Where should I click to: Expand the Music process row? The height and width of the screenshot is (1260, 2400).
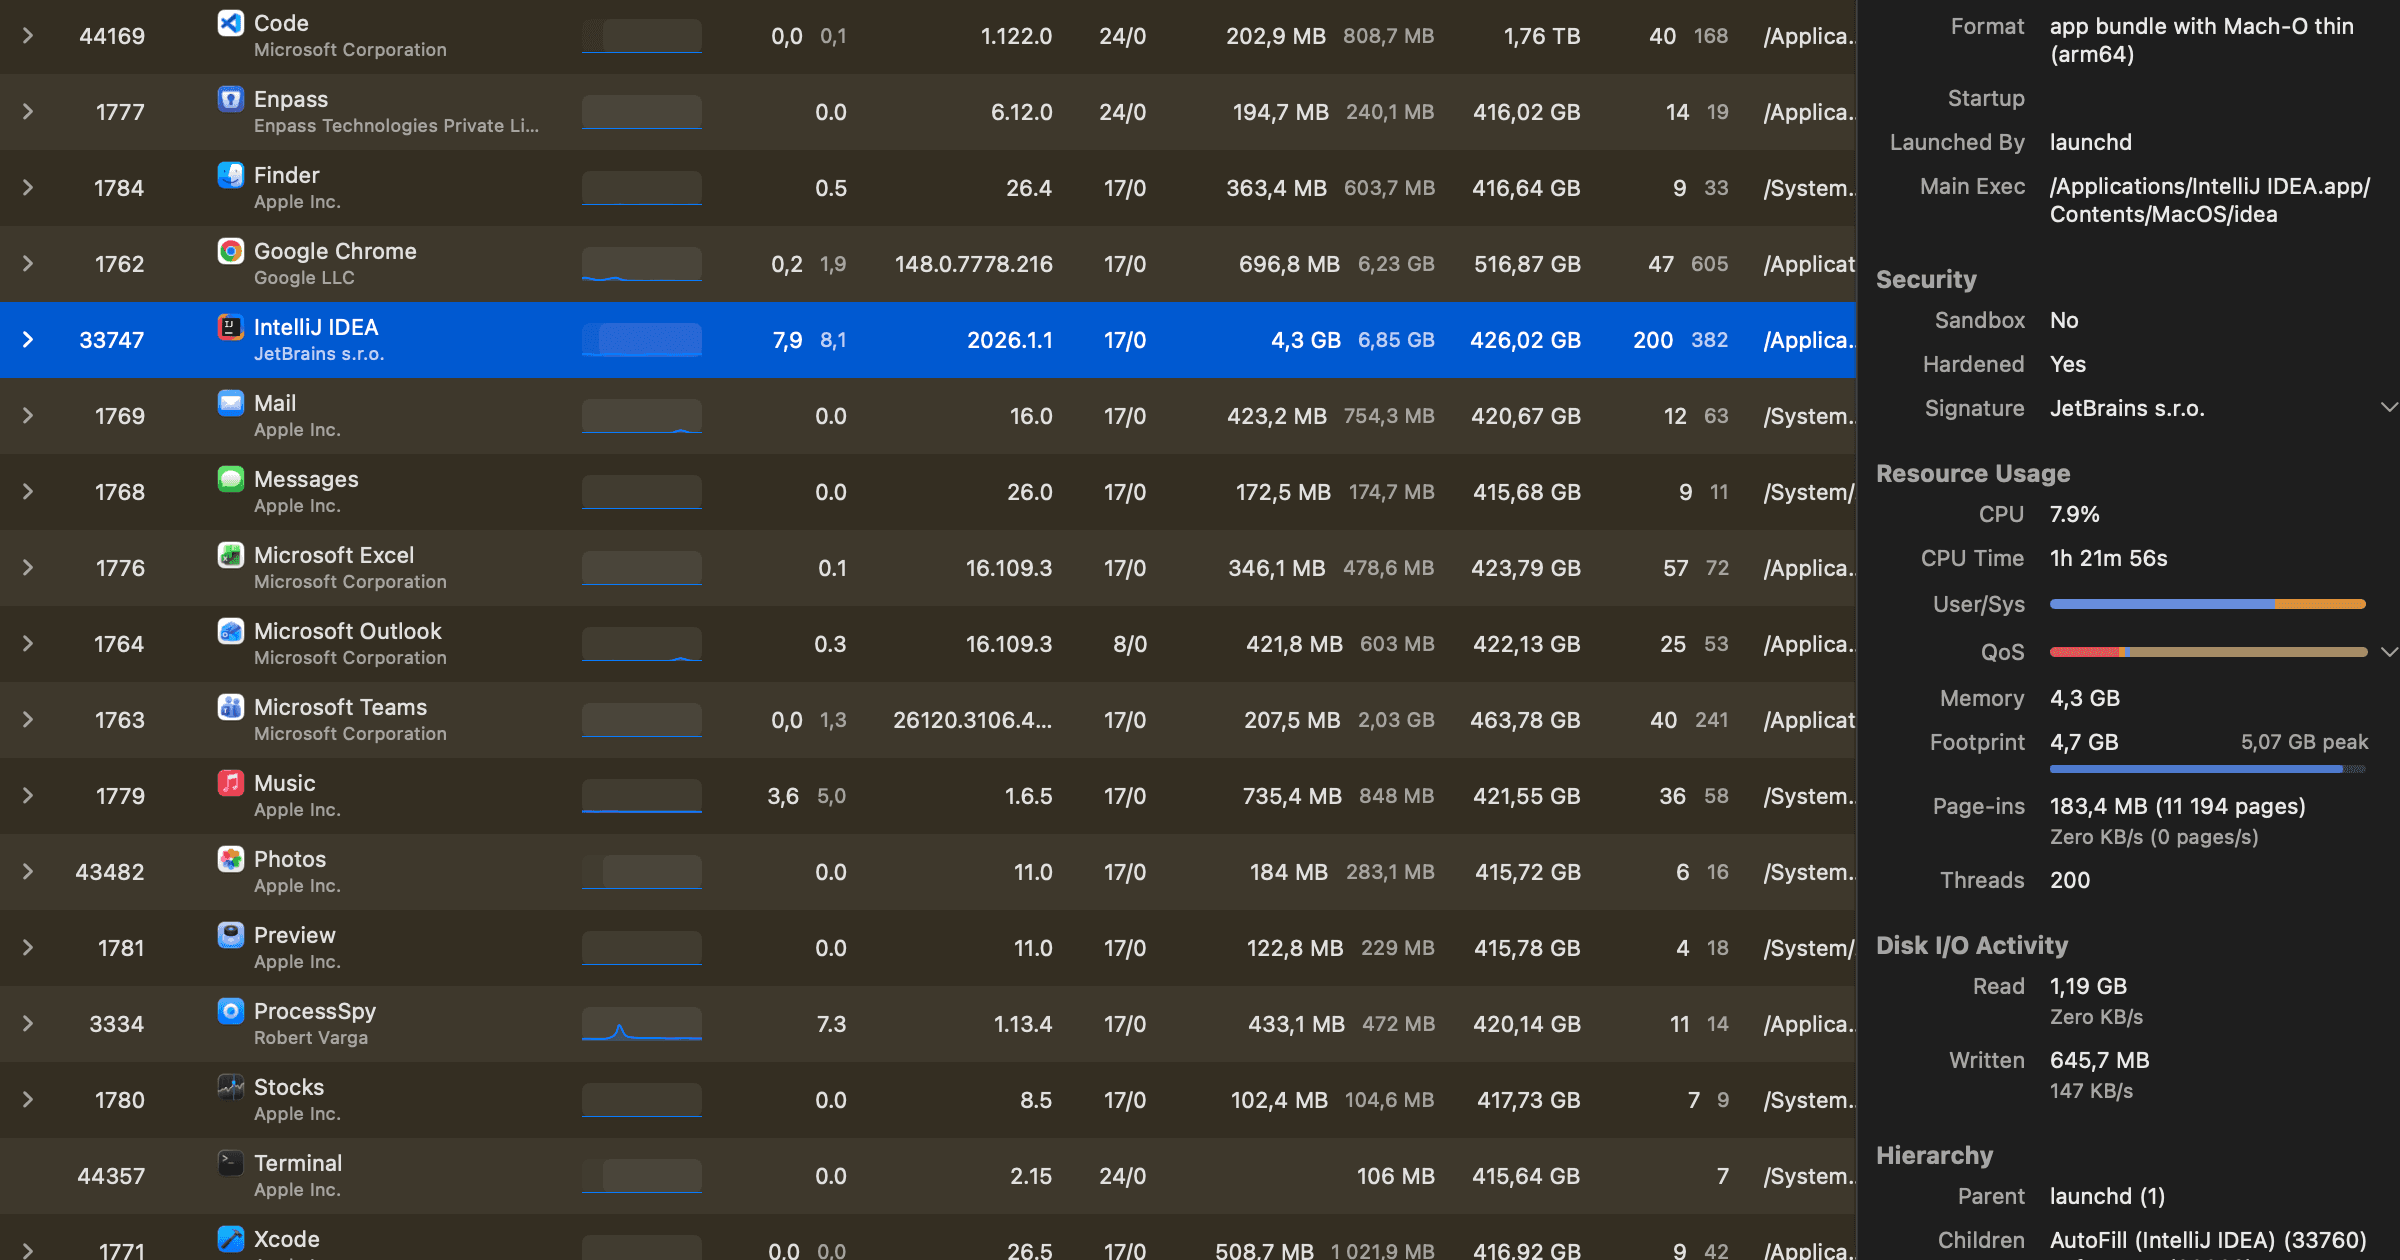(x=28, y=796)
